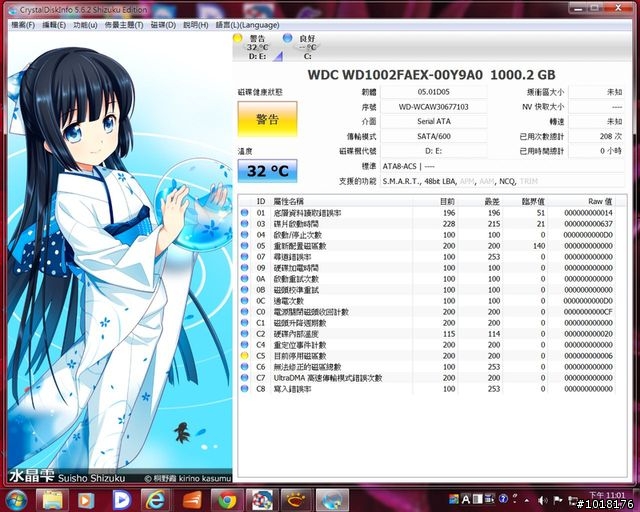640x512 pixels.
Task: Click the power-on count field 208 次
Action: click(596, 136)
